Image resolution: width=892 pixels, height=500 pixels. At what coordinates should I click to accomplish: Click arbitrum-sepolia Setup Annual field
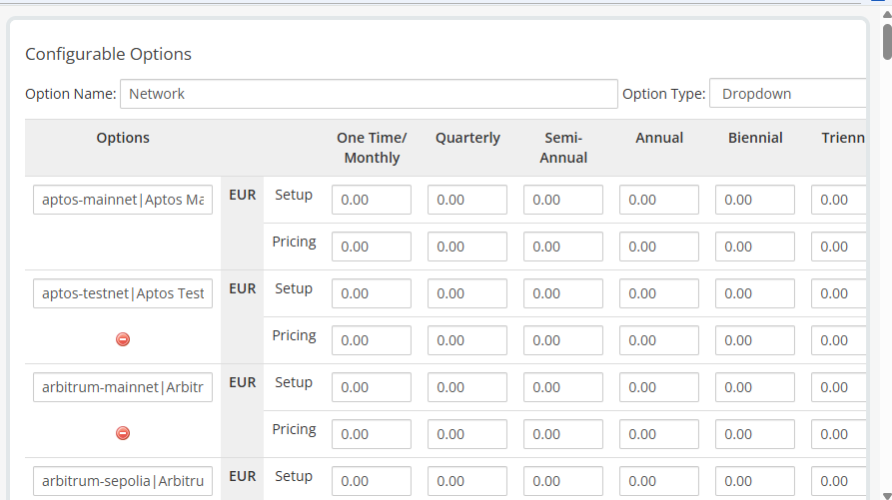point(659,481)
